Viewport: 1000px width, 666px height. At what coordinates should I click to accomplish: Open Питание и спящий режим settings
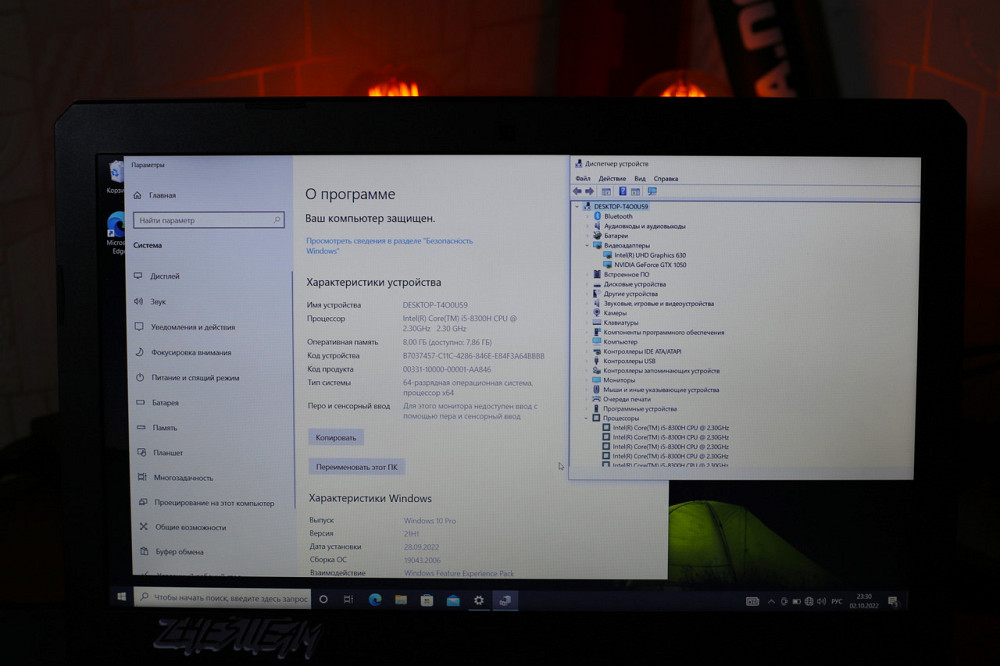click(195, 377)
